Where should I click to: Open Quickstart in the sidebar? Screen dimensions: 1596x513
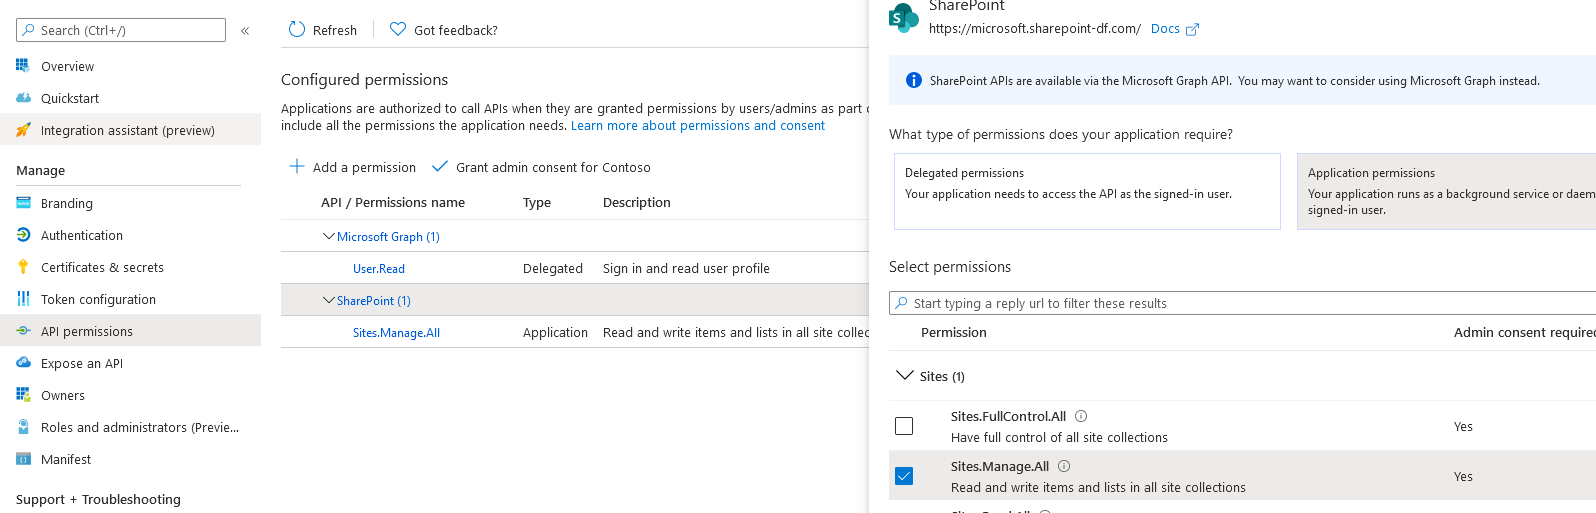click(70, 98)
